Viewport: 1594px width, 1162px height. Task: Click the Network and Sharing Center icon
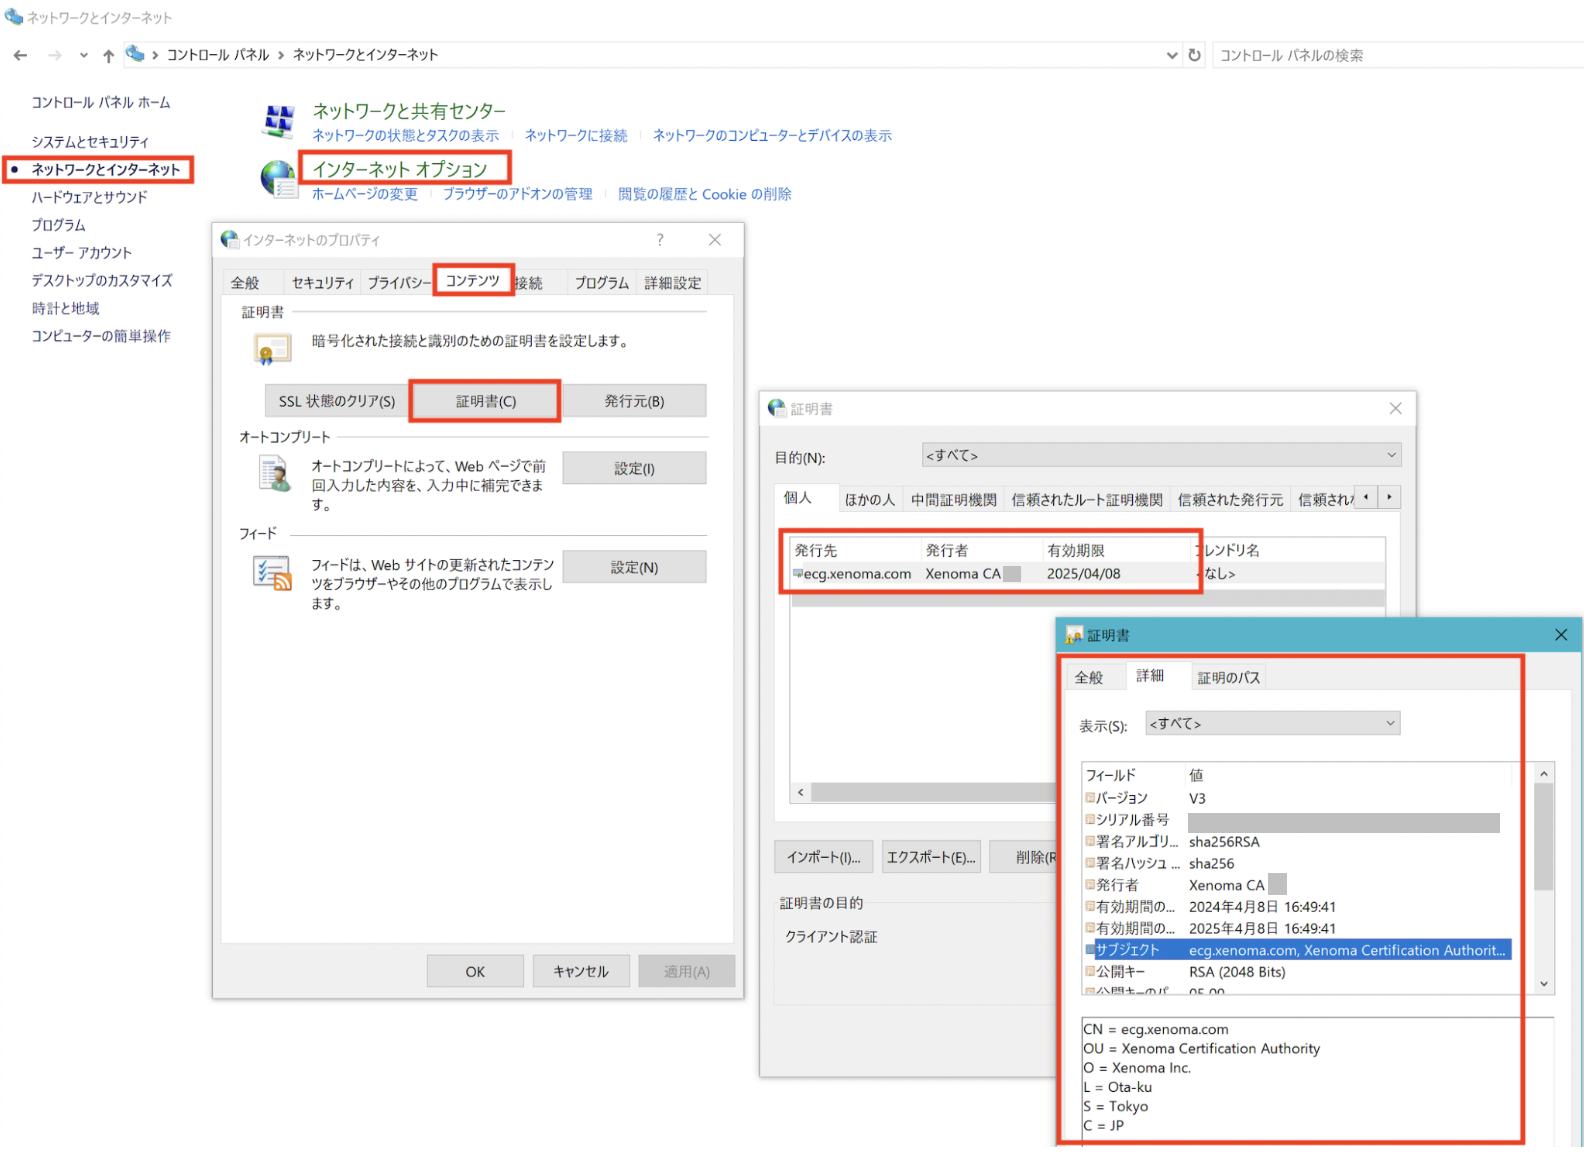tap(278, 122)
